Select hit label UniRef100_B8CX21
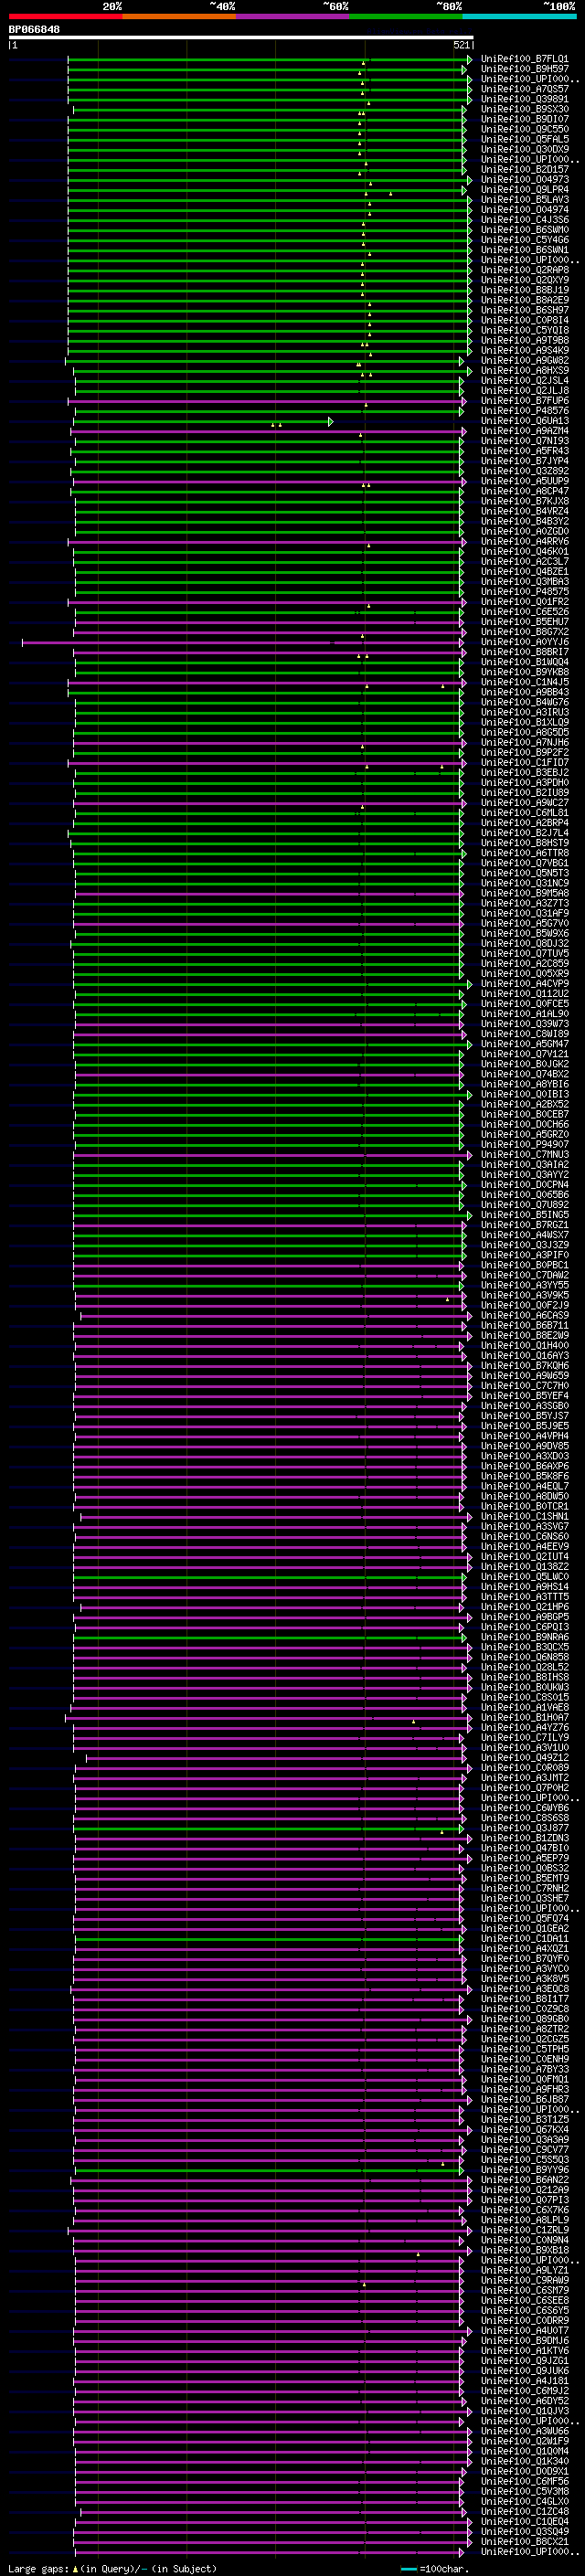 pos(525,2542)
